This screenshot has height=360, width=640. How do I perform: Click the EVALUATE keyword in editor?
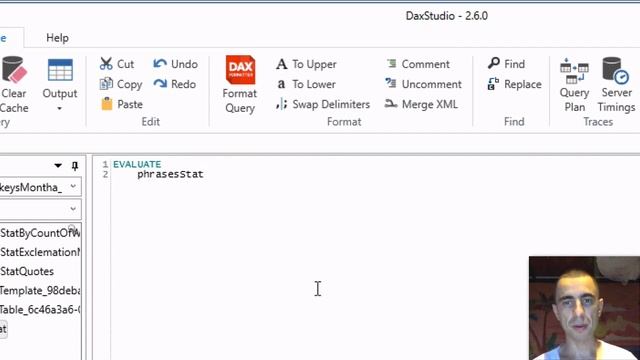(x=137, y=164)
